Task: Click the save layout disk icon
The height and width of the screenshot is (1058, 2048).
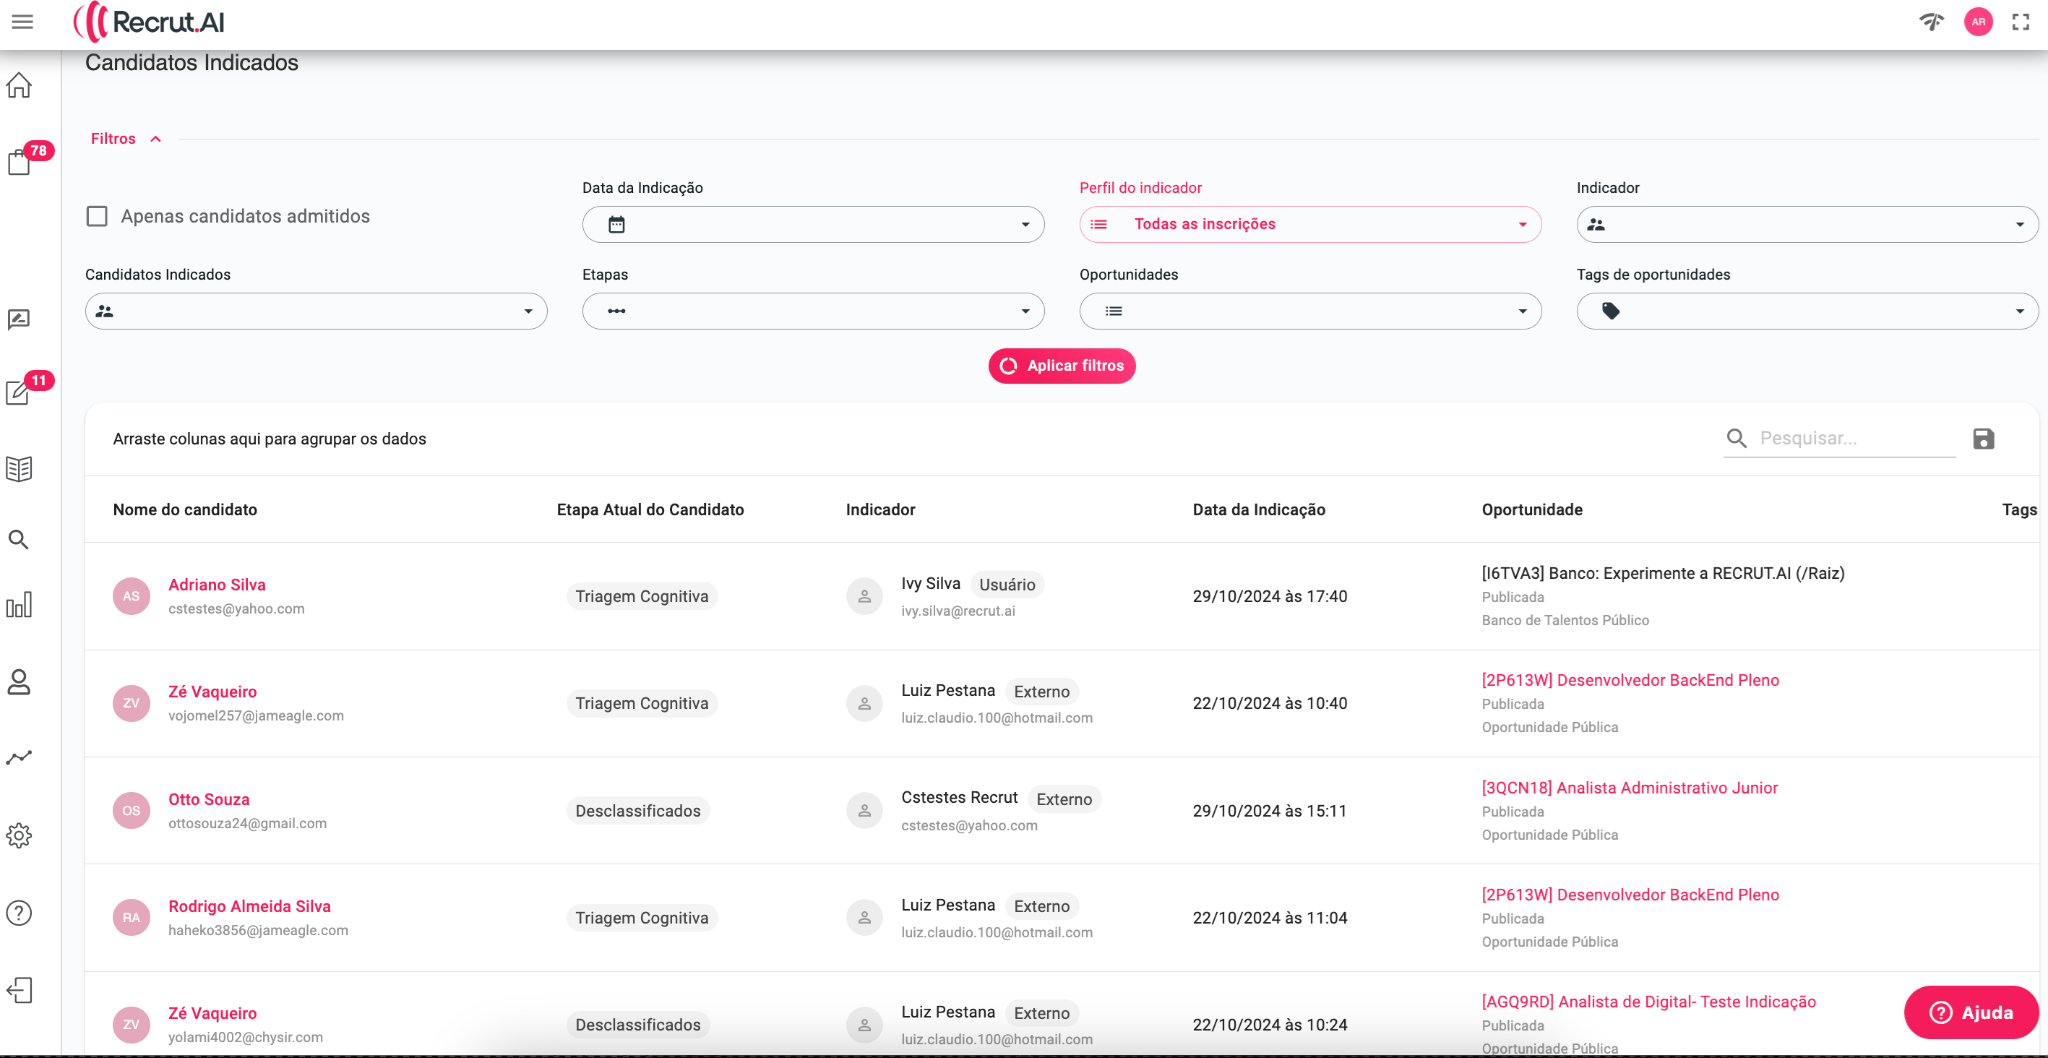Action: pyautogui.click(x=1983, y=439)
